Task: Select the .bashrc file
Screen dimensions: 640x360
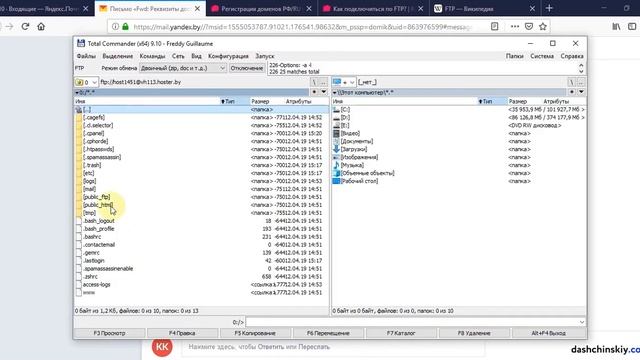Action: 202,237
